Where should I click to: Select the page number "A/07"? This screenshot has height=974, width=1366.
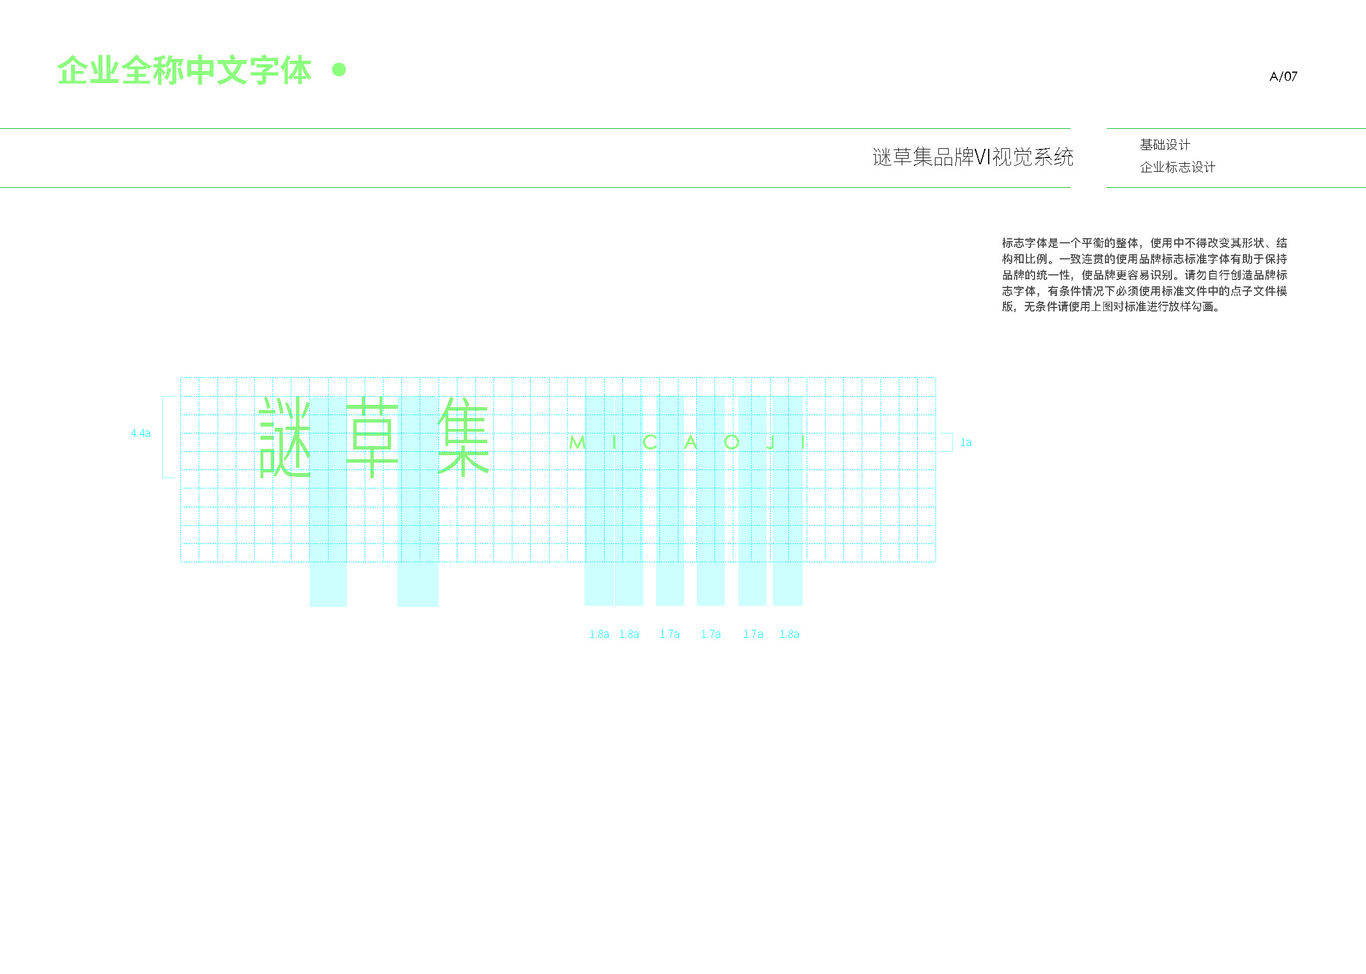coord(1283,76)
